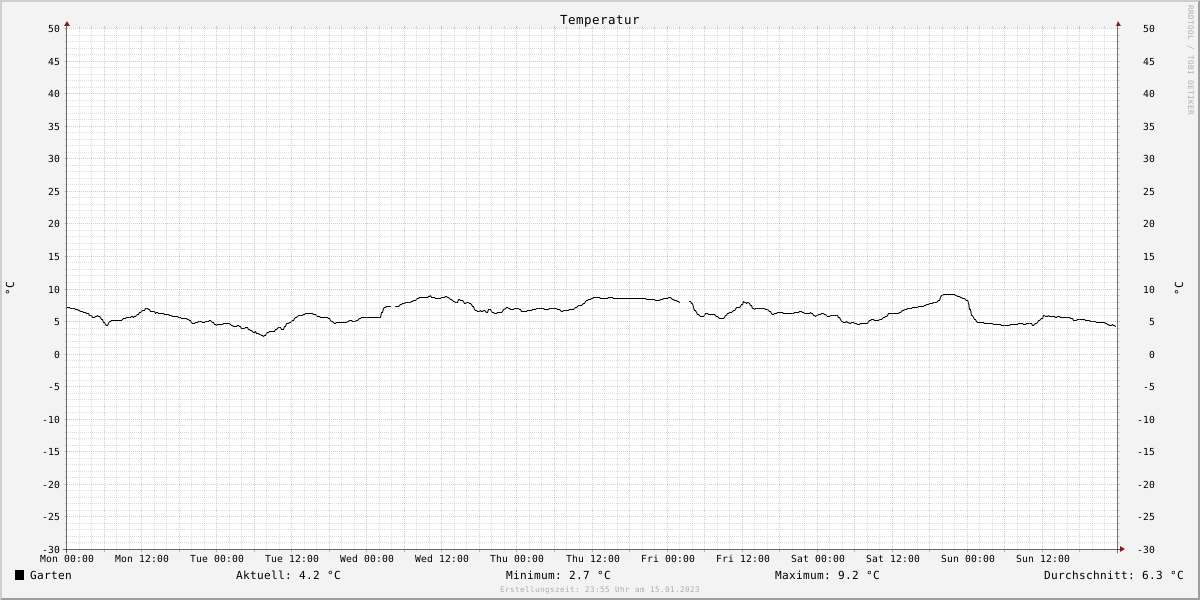Select the Maximum: 9.2 °C value
The height and width of the screenshot is (600, 1200).
(x=827, y=575)
